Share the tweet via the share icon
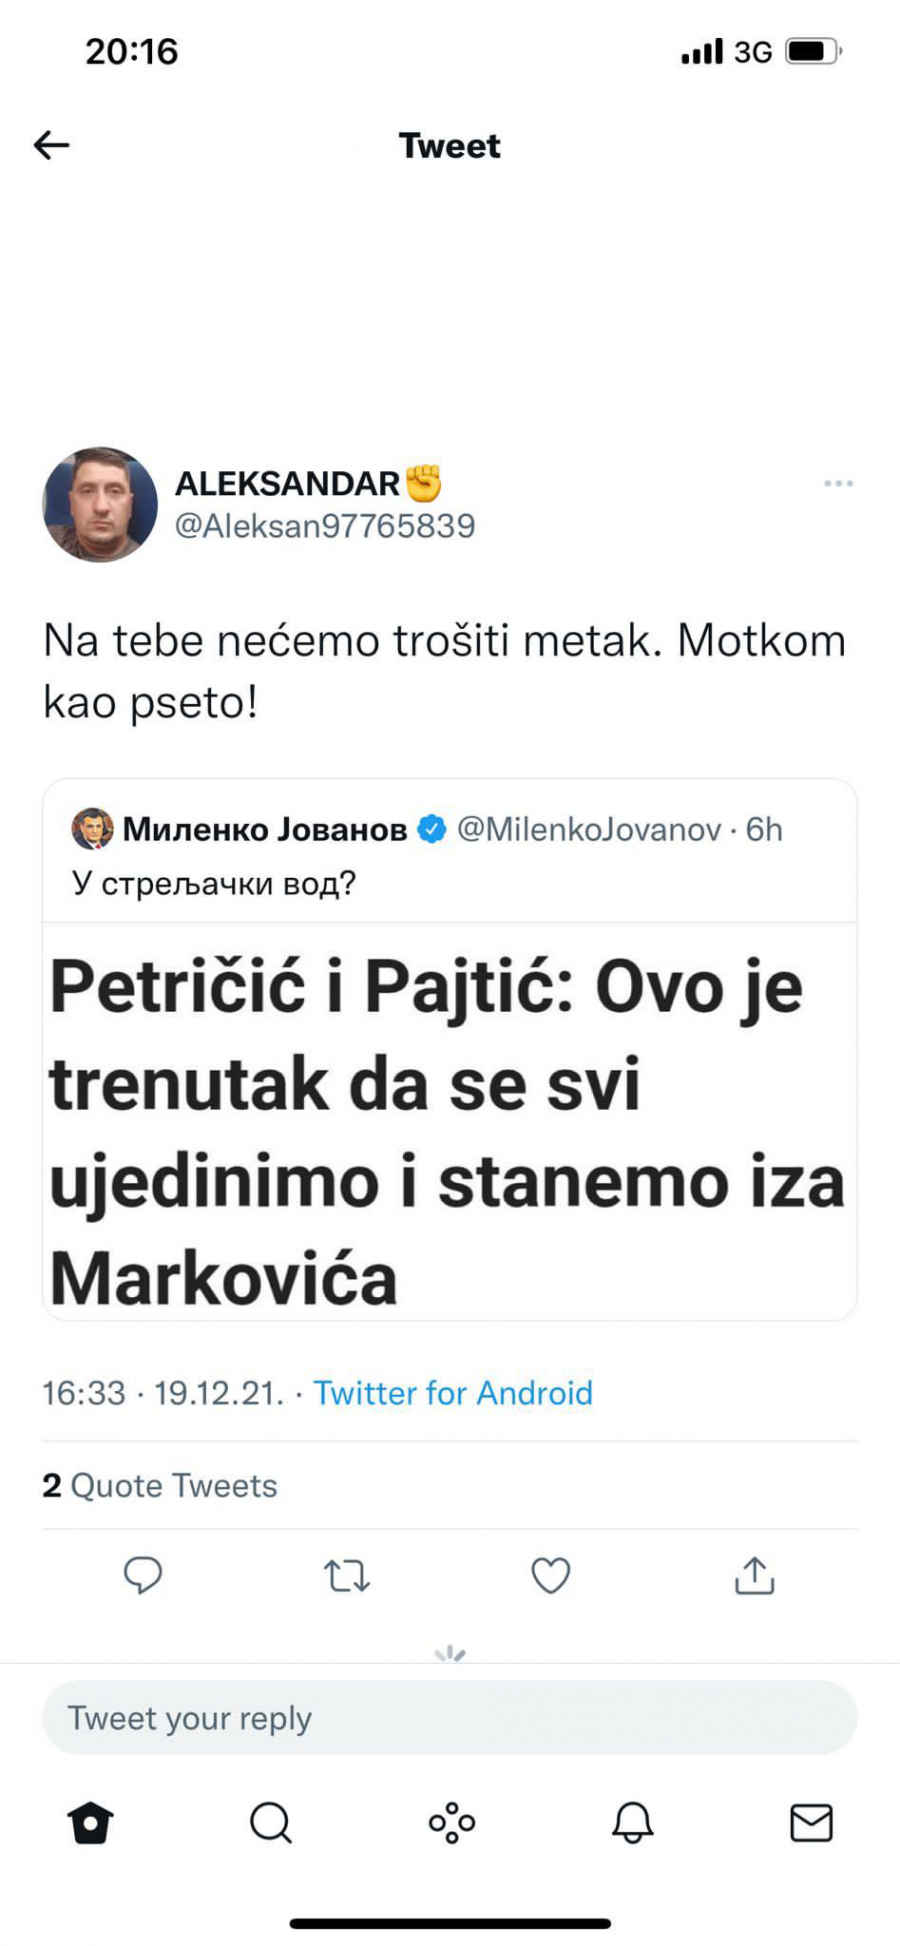Screen dimensions: 900x1946 coord(754,1577)
